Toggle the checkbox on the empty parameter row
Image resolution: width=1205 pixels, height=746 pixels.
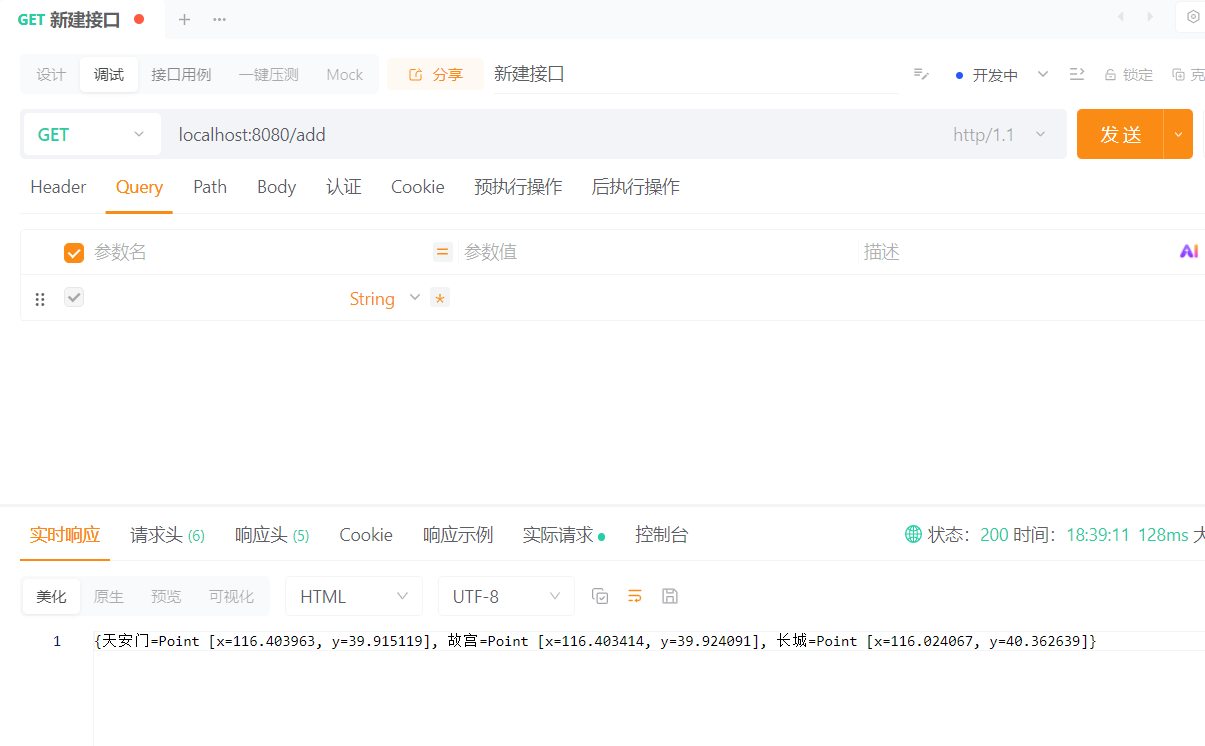74,297
